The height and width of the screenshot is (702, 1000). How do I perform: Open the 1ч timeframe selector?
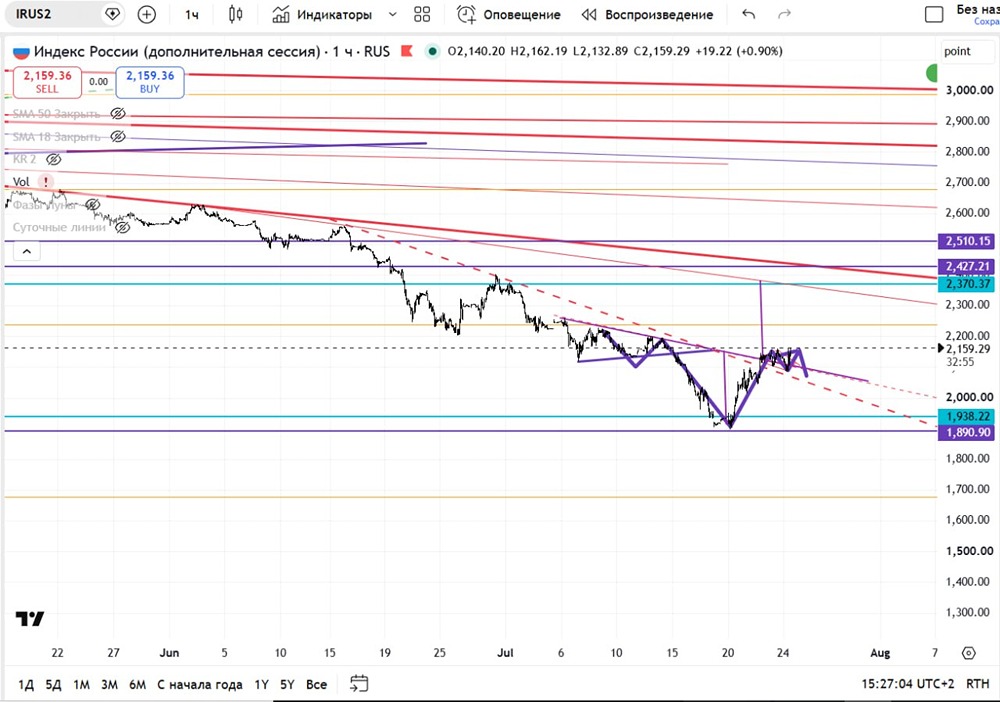point(192,14)
